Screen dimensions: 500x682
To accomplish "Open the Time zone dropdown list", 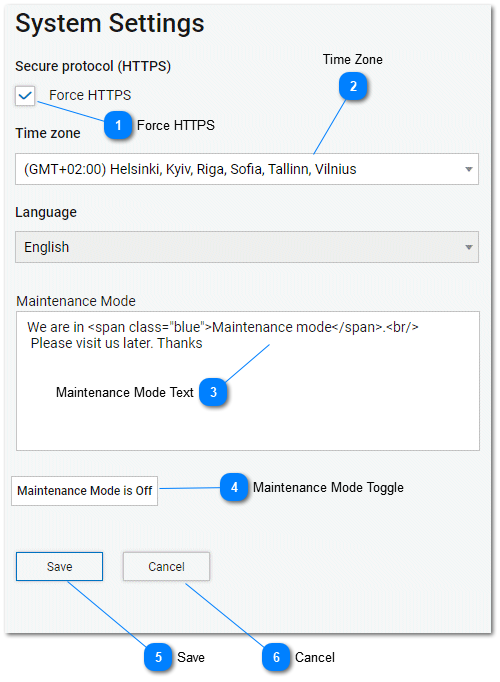I will click(247, 169).
